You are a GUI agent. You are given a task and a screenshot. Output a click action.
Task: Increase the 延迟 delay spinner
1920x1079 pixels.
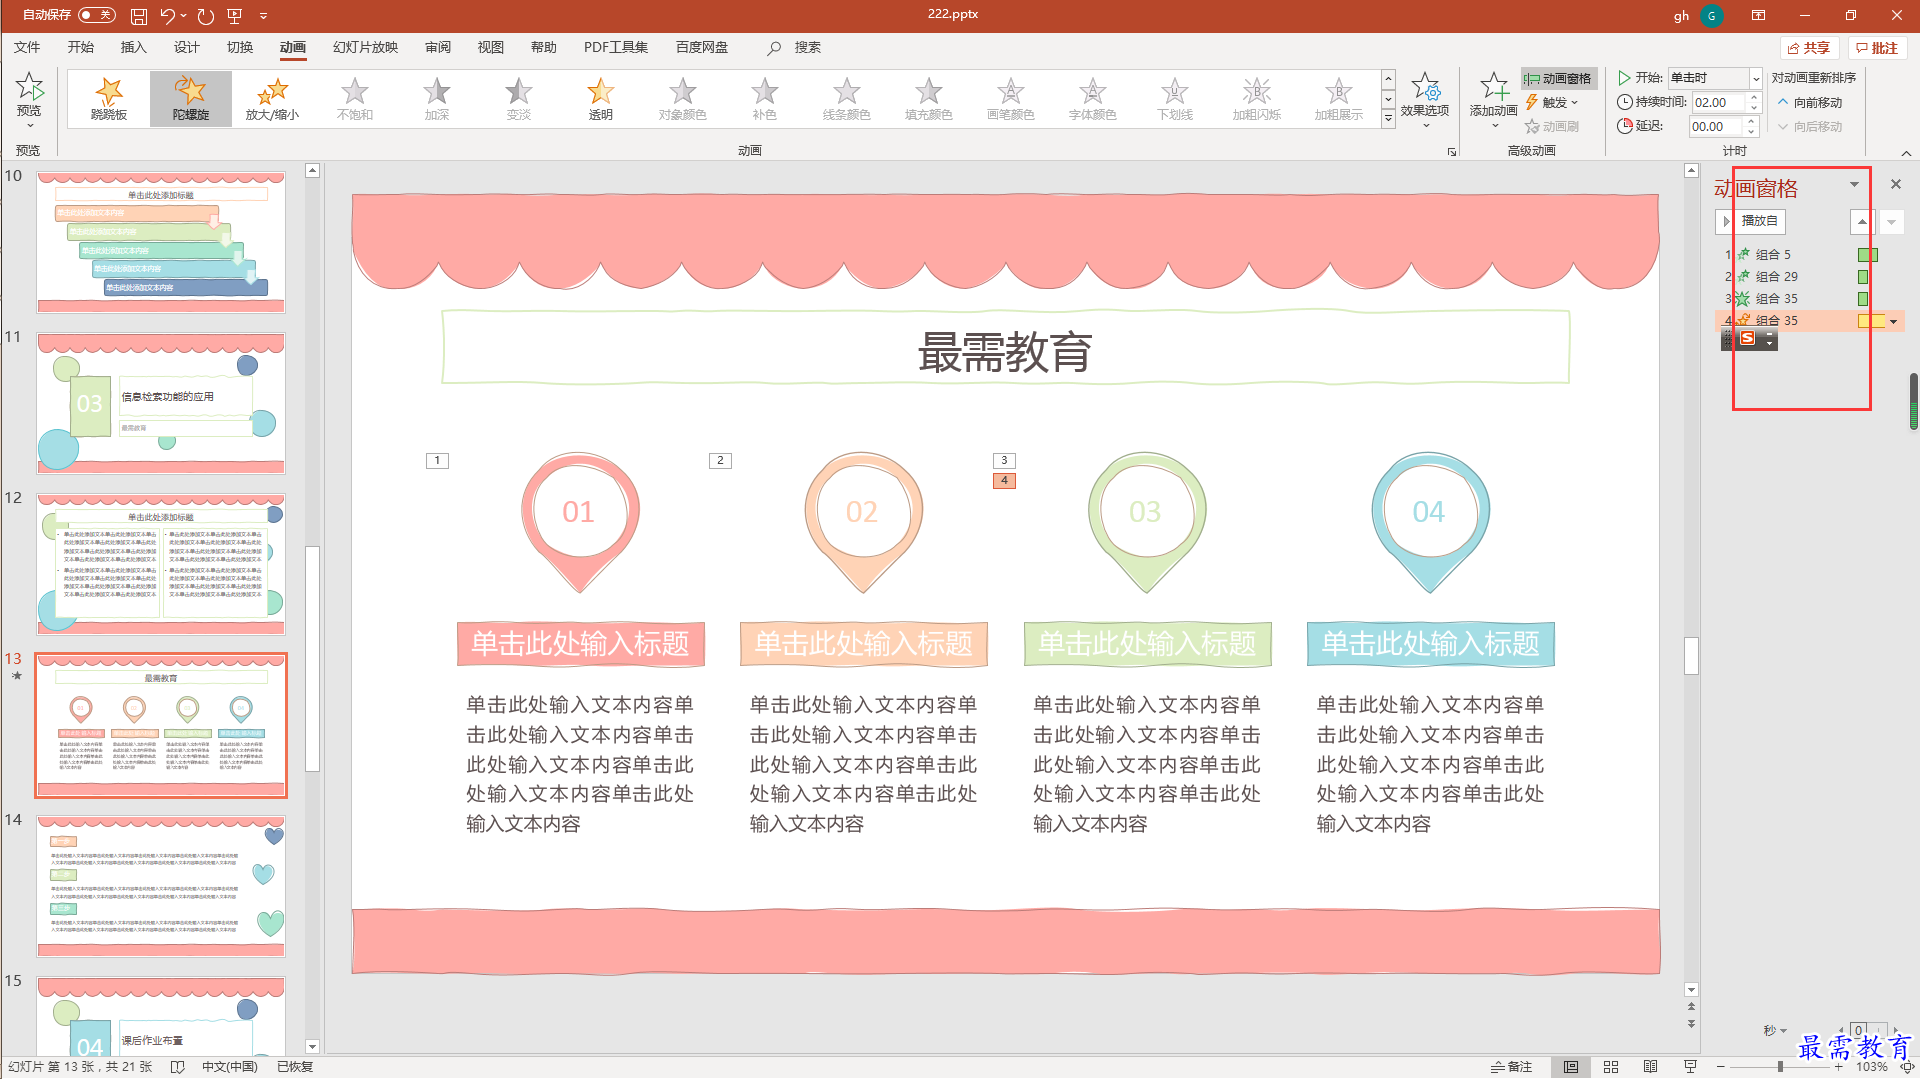coord(1751,121)
